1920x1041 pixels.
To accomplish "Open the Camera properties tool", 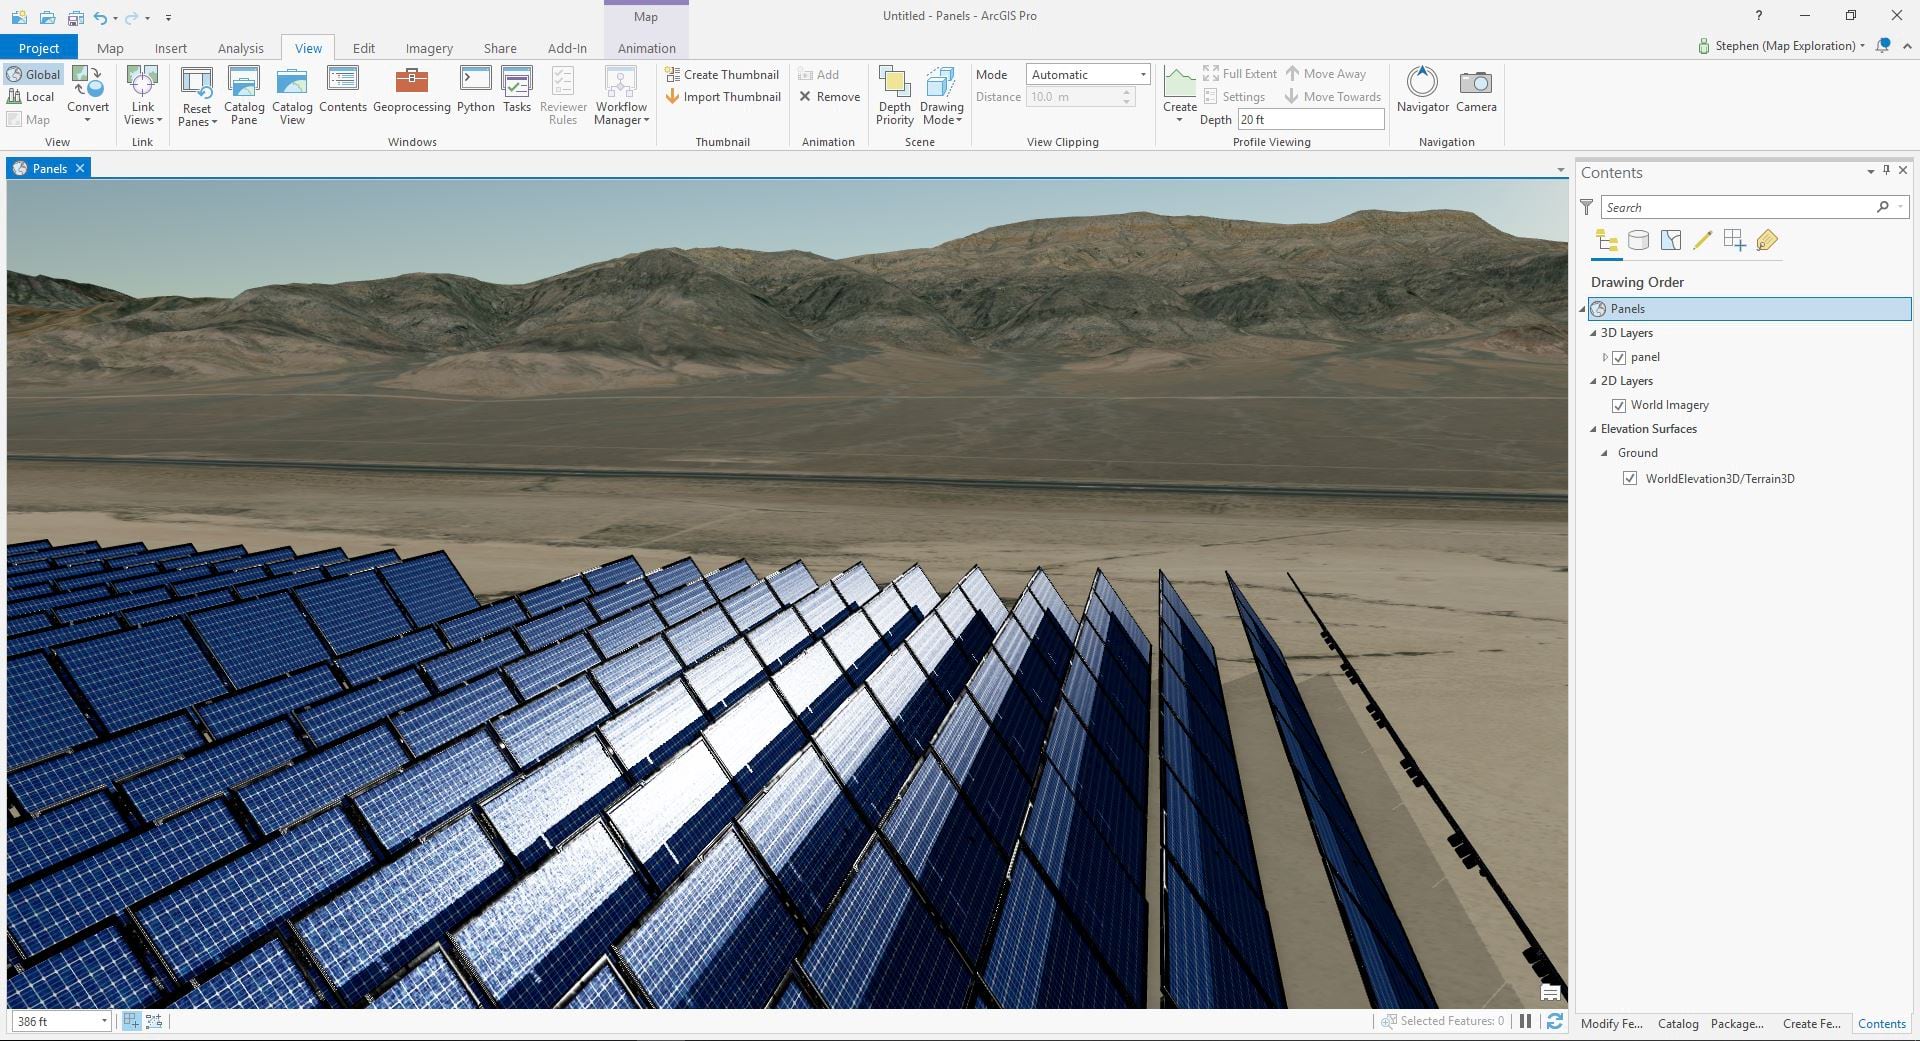I will click(x=1476, y=90).
